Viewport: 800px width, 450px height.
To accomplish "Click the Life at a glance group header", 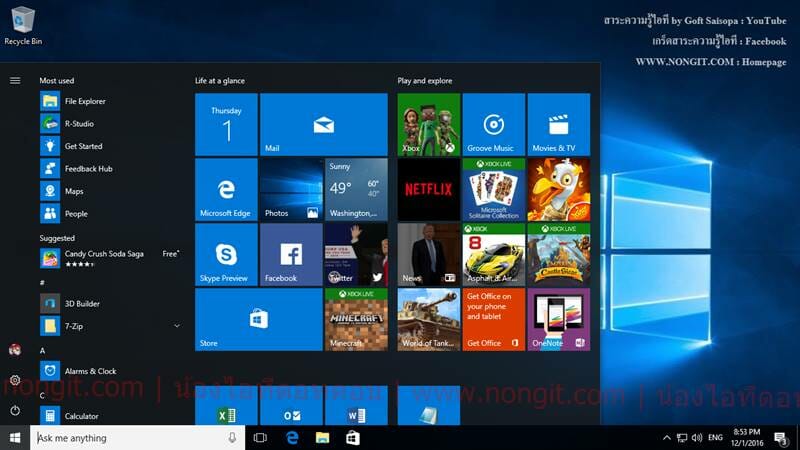I will click(x=219, y=81).
